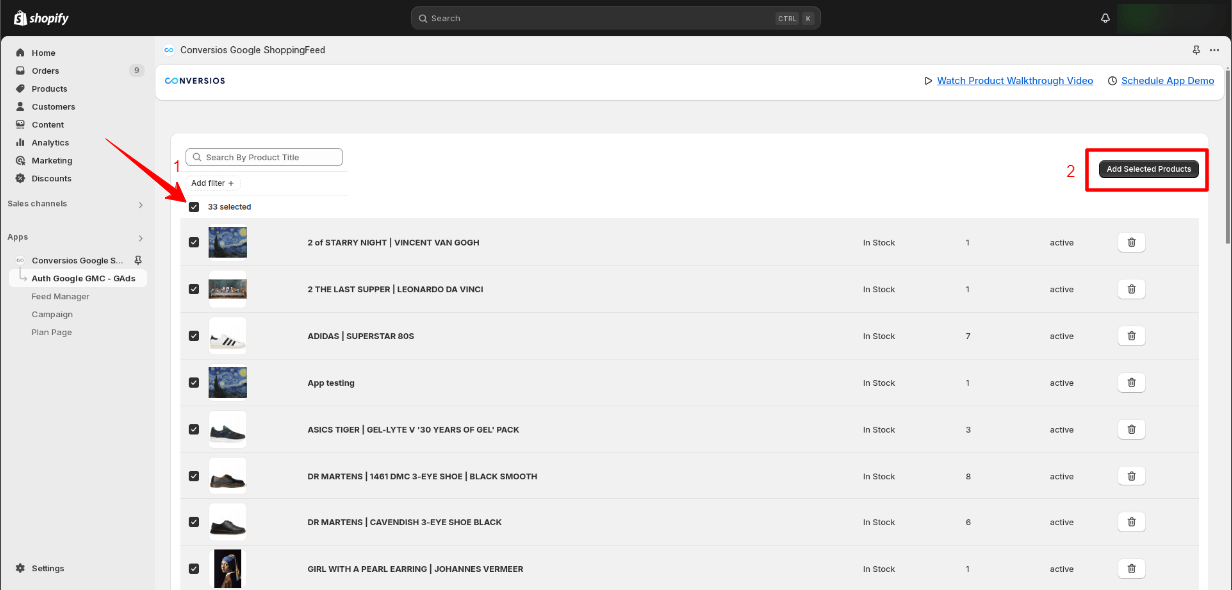1232x590 pixels.
Task: Click the Products tag icon
Action: (x=20, y=89)
